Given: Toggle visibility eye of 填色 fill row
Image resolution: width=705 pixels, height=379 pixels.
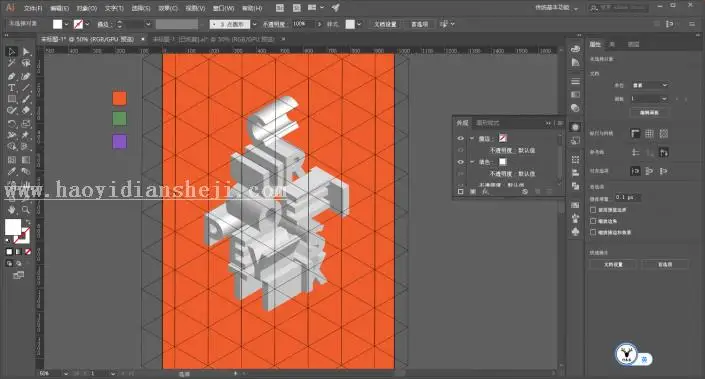Looking at the screenshot, I should point(460,162).
